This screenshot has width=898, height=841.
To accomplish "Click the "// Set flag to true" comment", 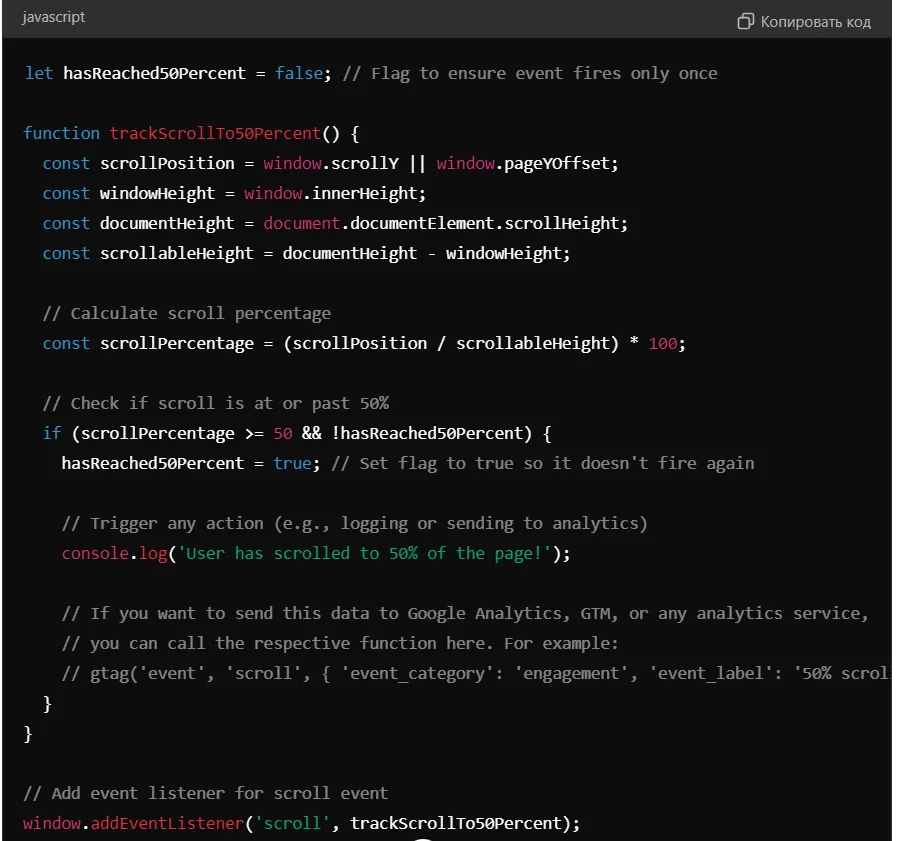I will pos(542,463).
